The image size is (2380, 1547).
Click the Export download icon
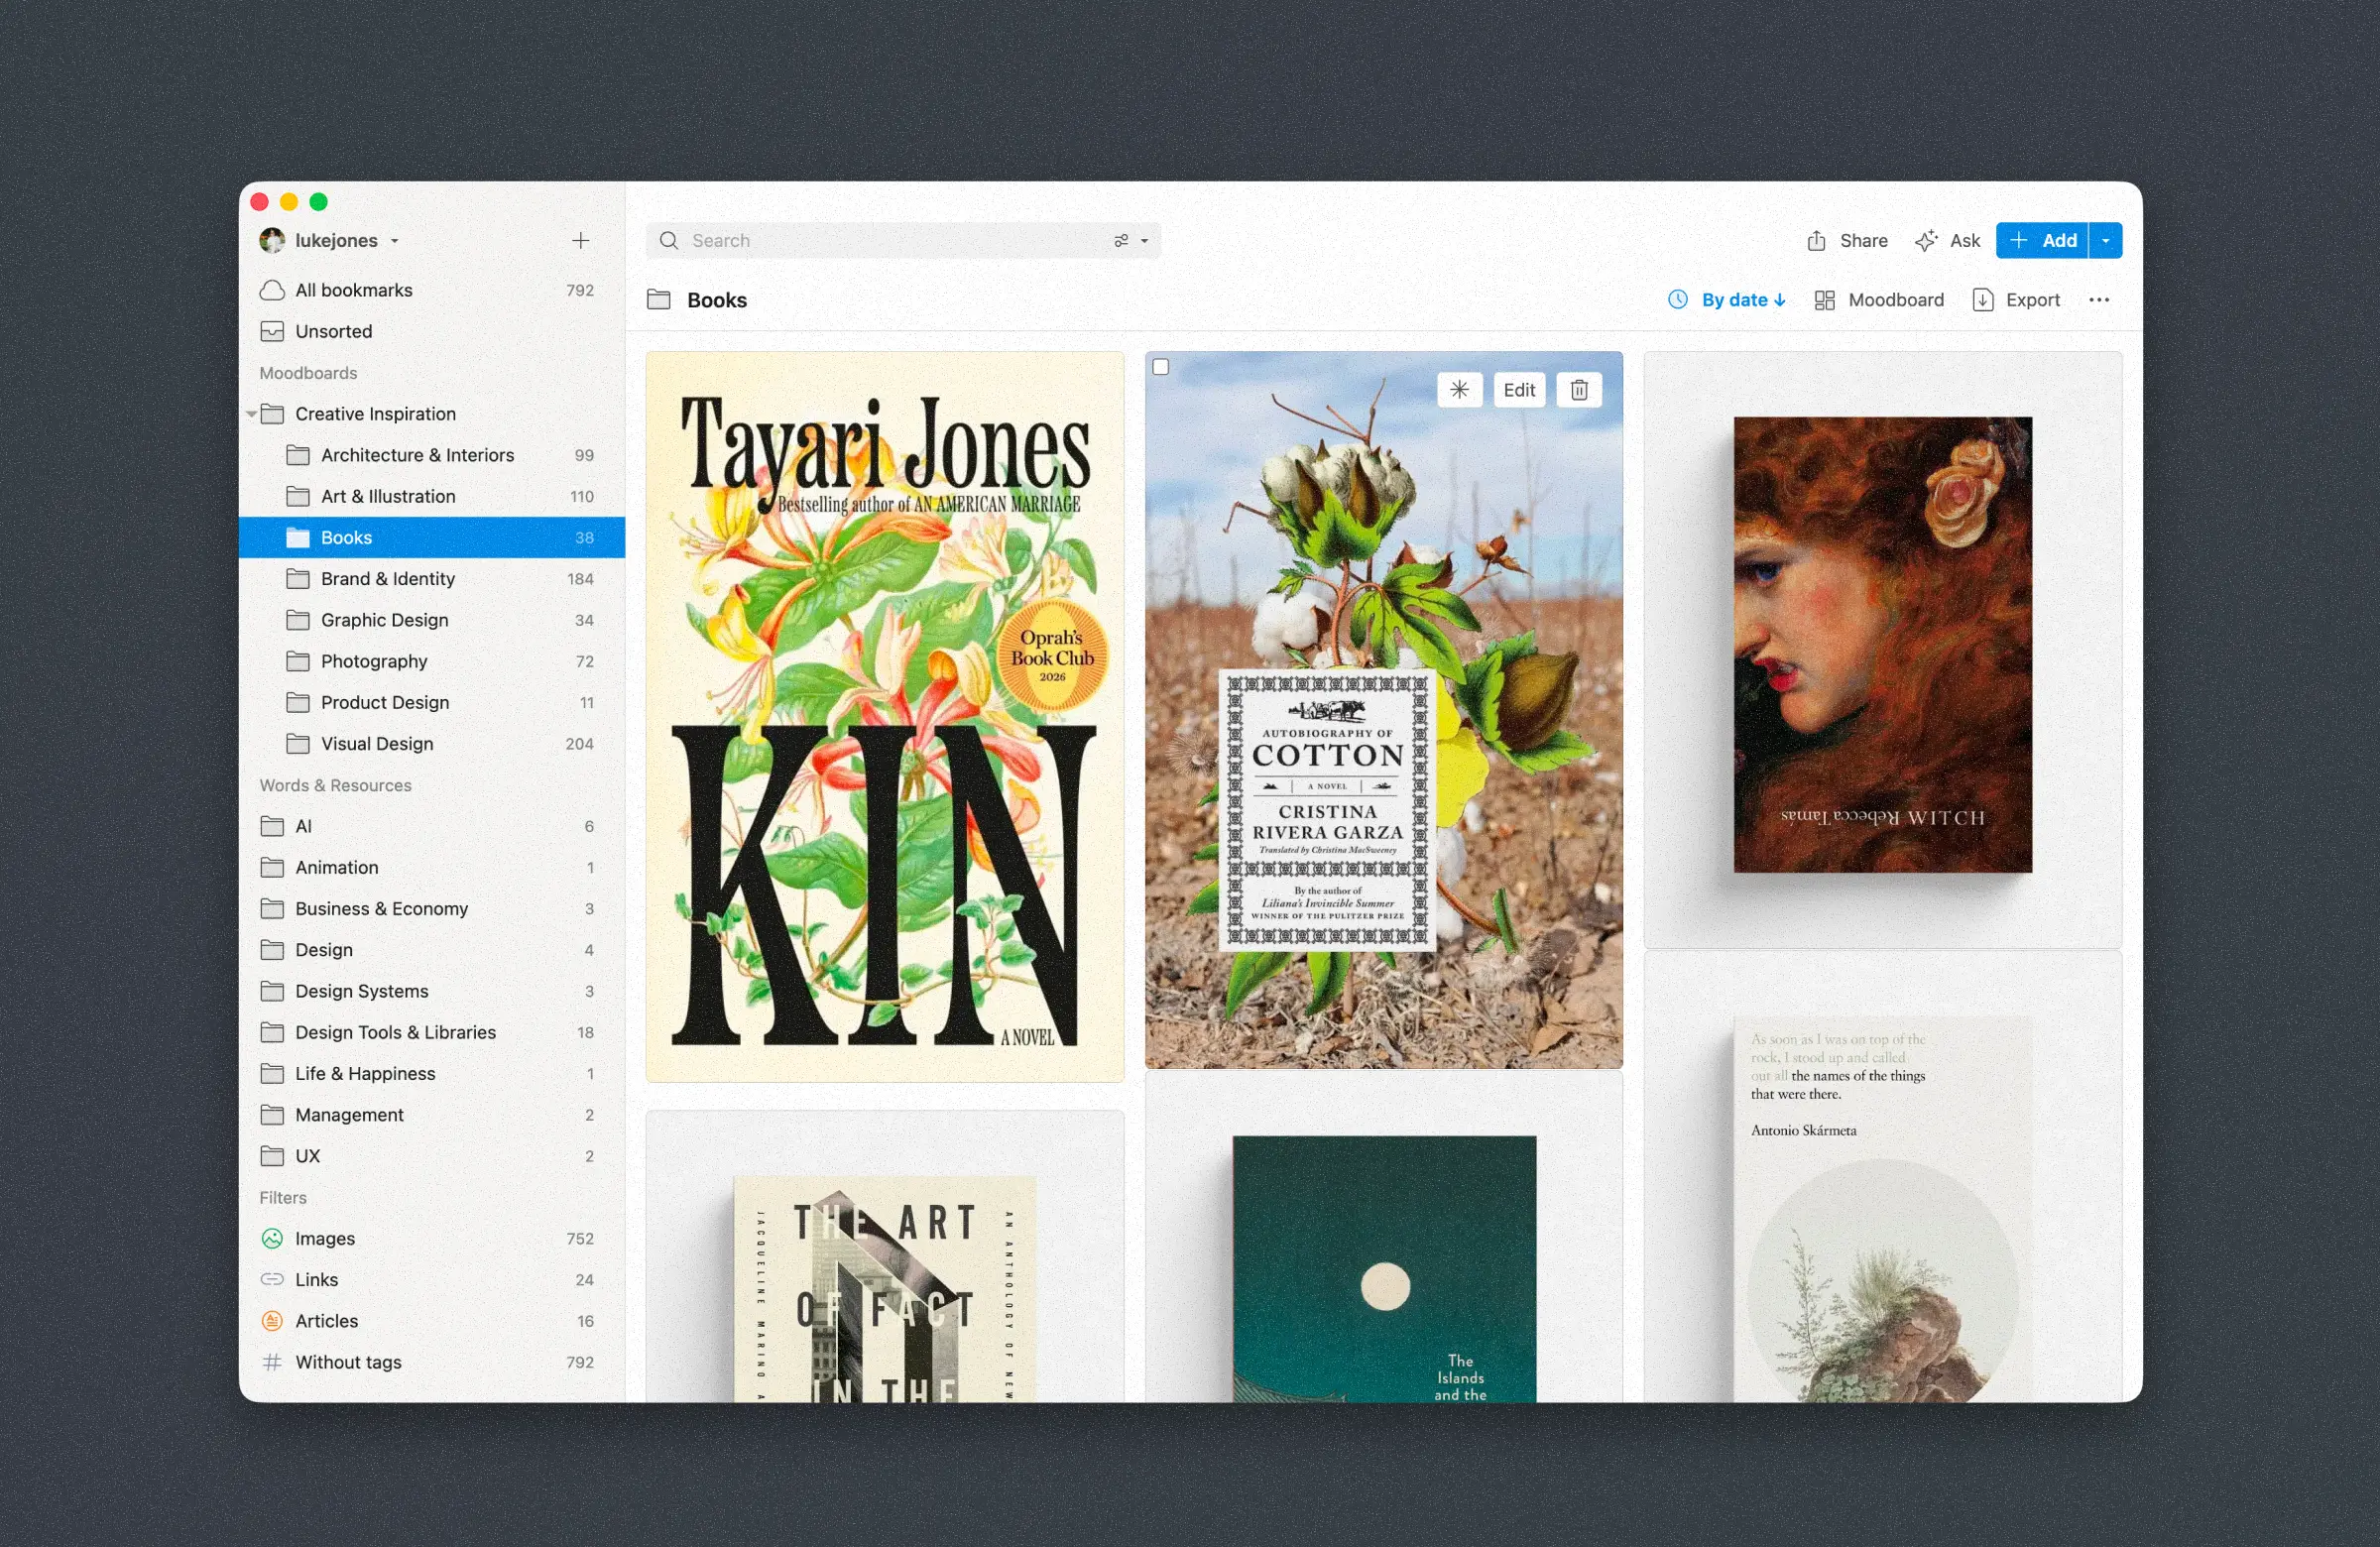click(1982, 300)
